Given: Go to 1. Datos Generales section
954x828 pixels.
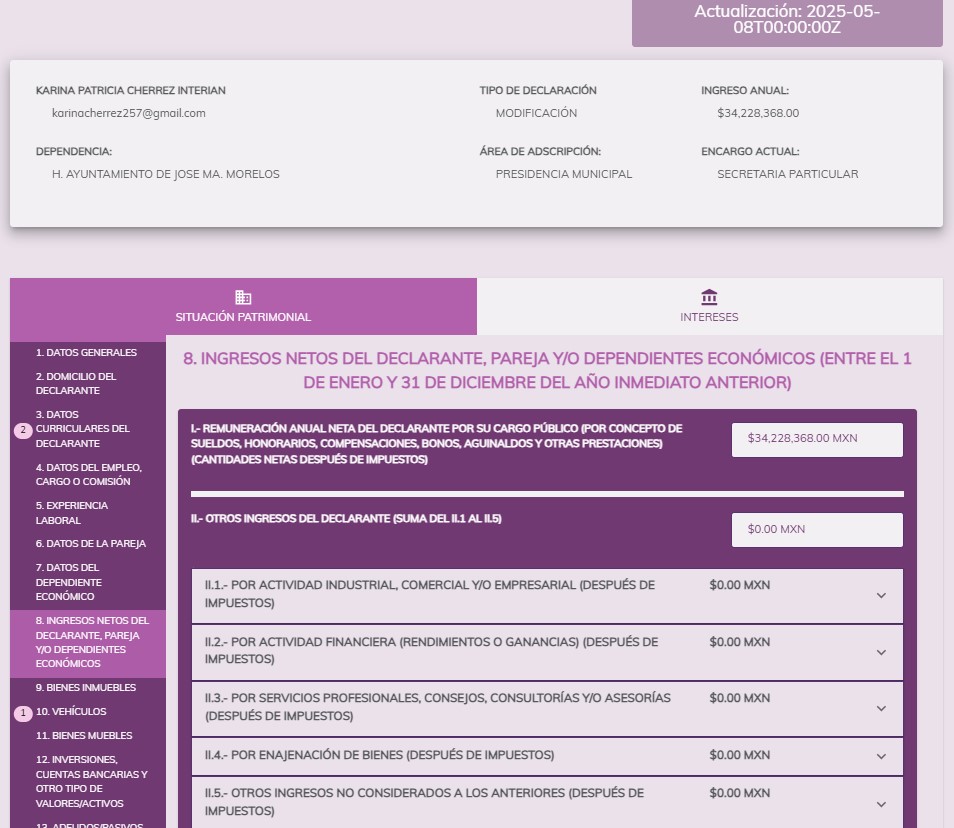Looking at the screenshot, I should 86,353.
